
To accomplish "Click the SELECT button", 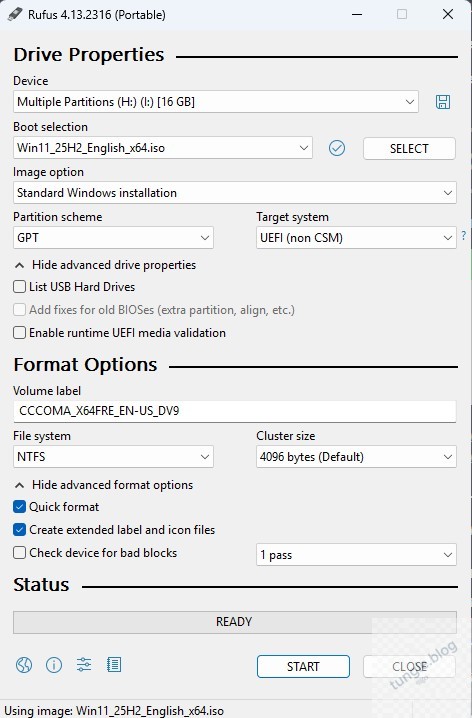I will 409,148.
